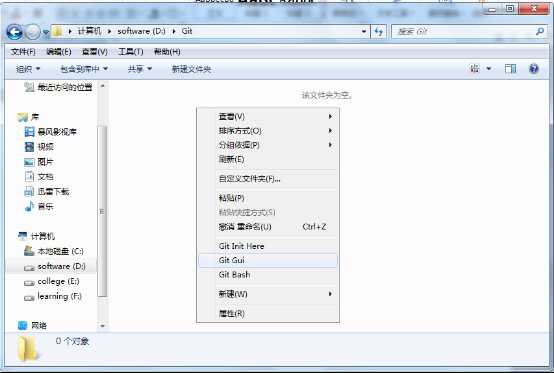Open the 帮助(H) menu
The height and width of the screenshot is (373, 554).
(167, 52)
